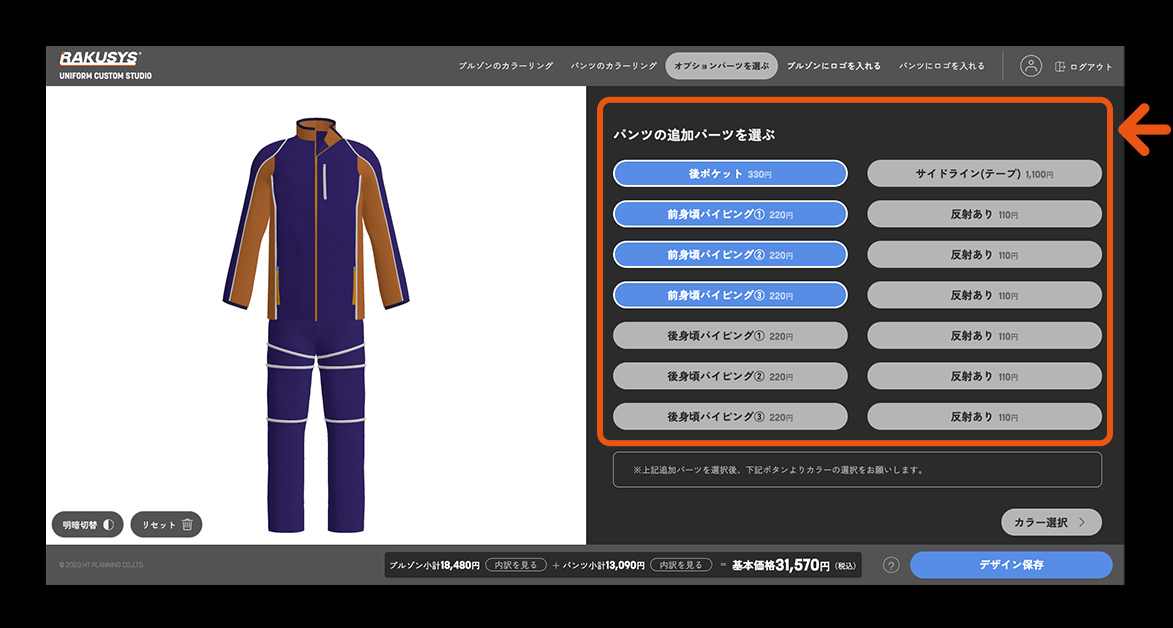Expand ブルゾン小計 内訳を見る breakdown
Viewport: 1173px width, 628px height.
click(x=516, y=565)
